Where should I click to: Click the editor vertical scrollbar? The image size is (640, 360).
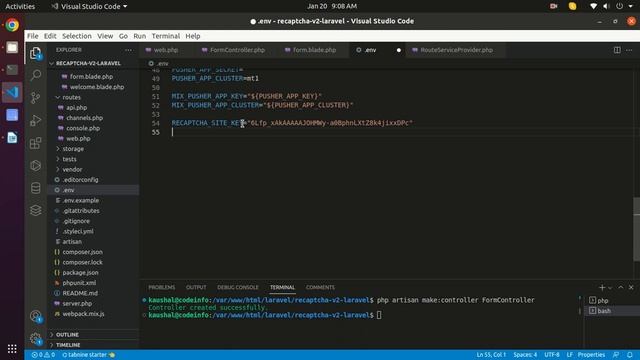point(636,229)
